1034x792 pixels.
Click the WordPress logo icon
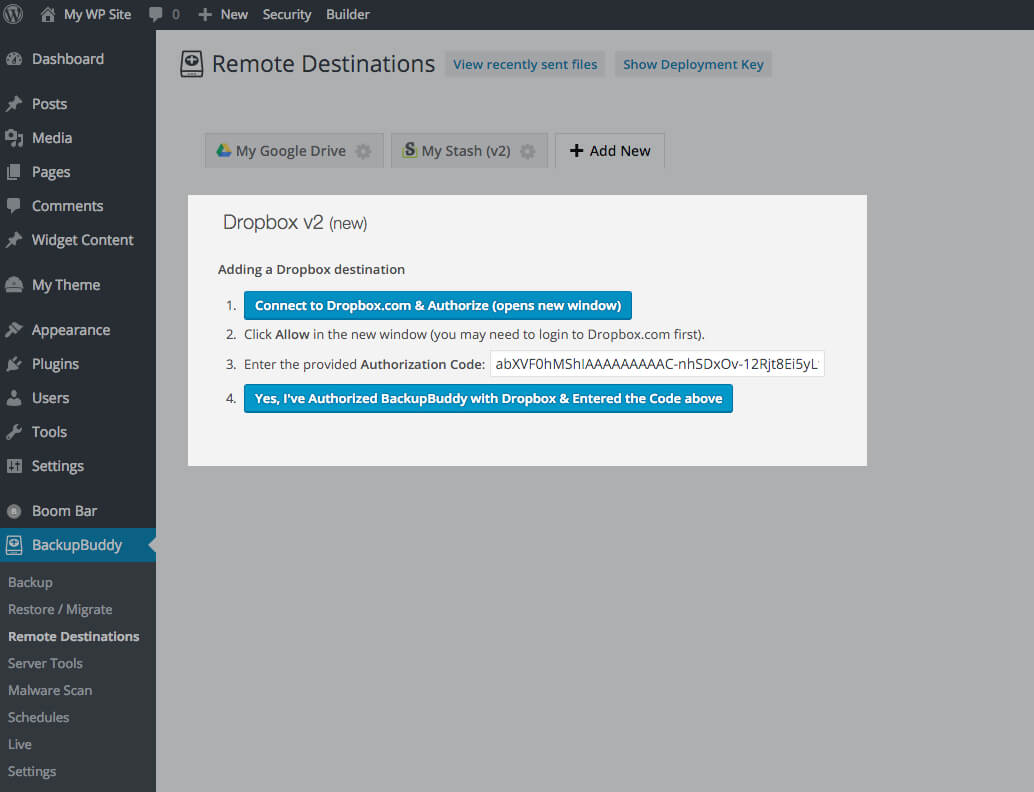[13, 14]
